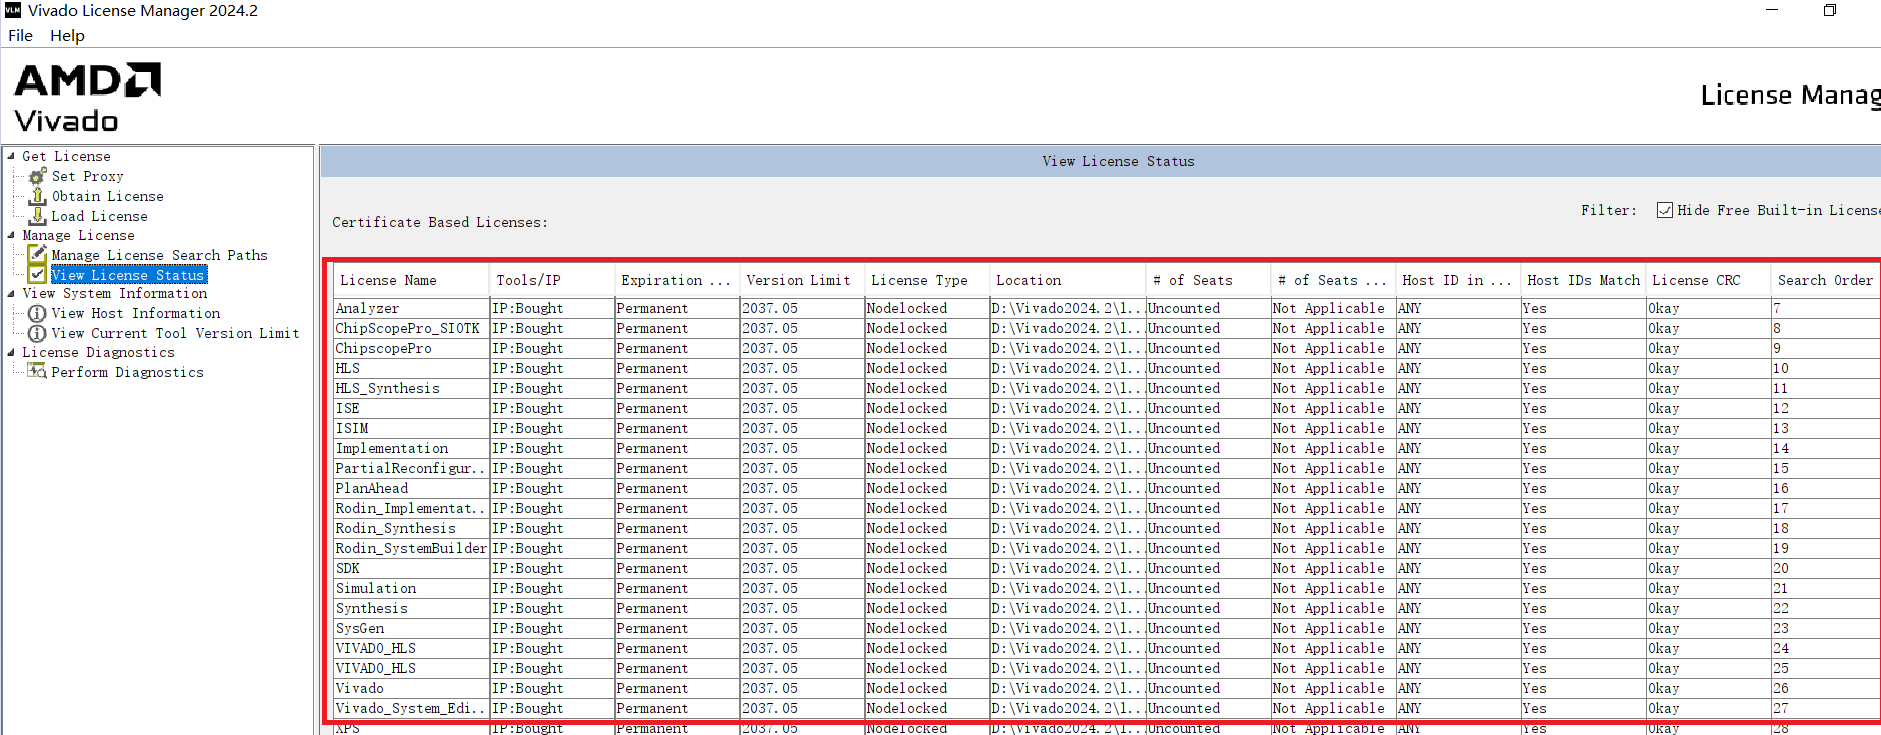Screen dimensions: 1881x735
Task: Select the Implementation license row
Action: point(1106,448)
